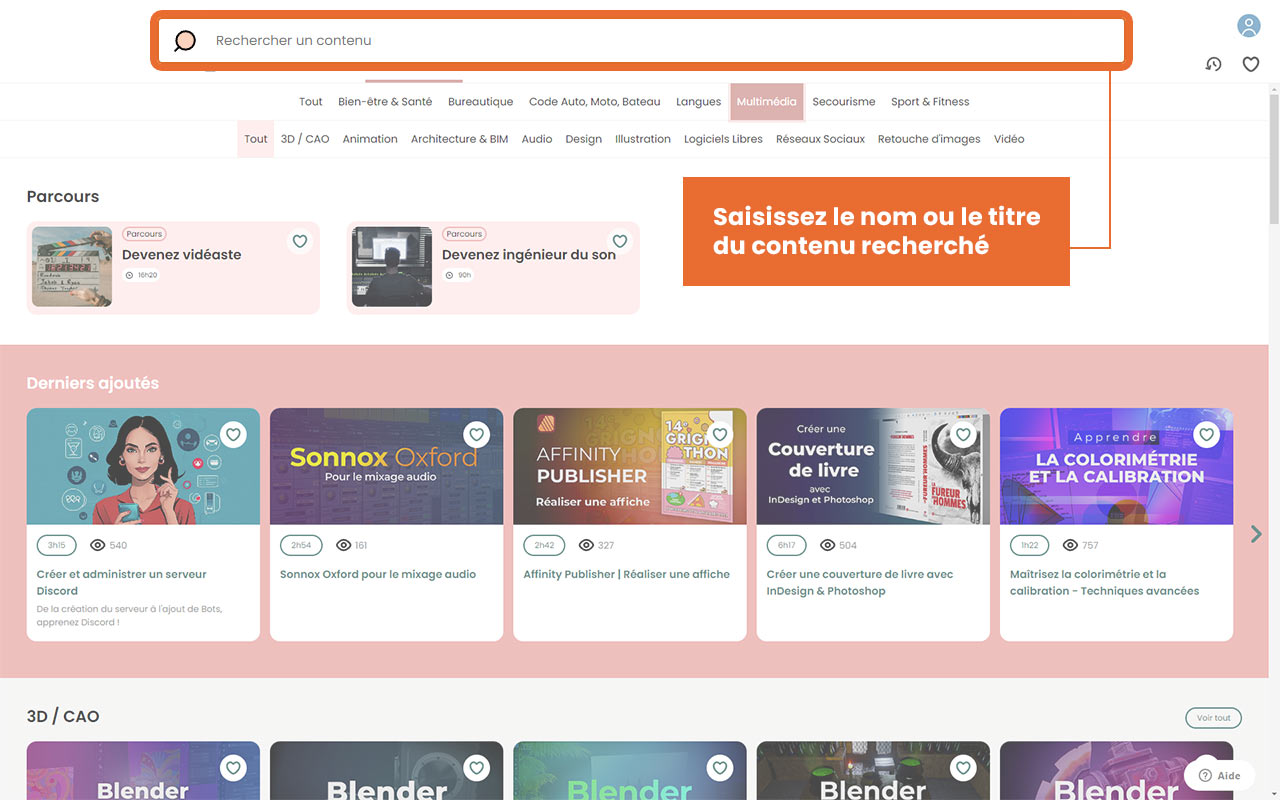Click the top-right favorites heart icon
Viewport: 1280px width, 800px height.
[1251, 63]
